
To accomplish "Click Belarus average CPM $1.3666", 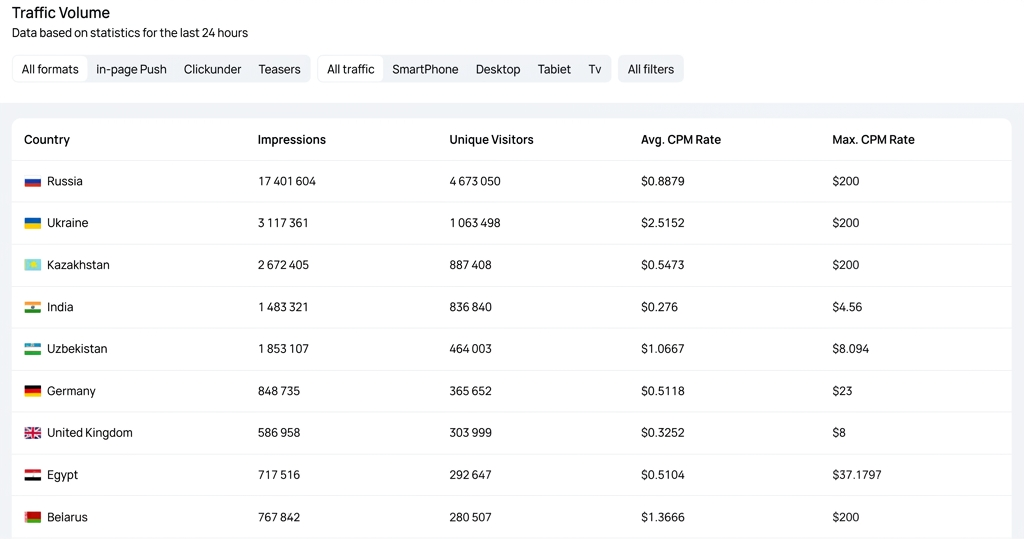I will pos(663,517).
